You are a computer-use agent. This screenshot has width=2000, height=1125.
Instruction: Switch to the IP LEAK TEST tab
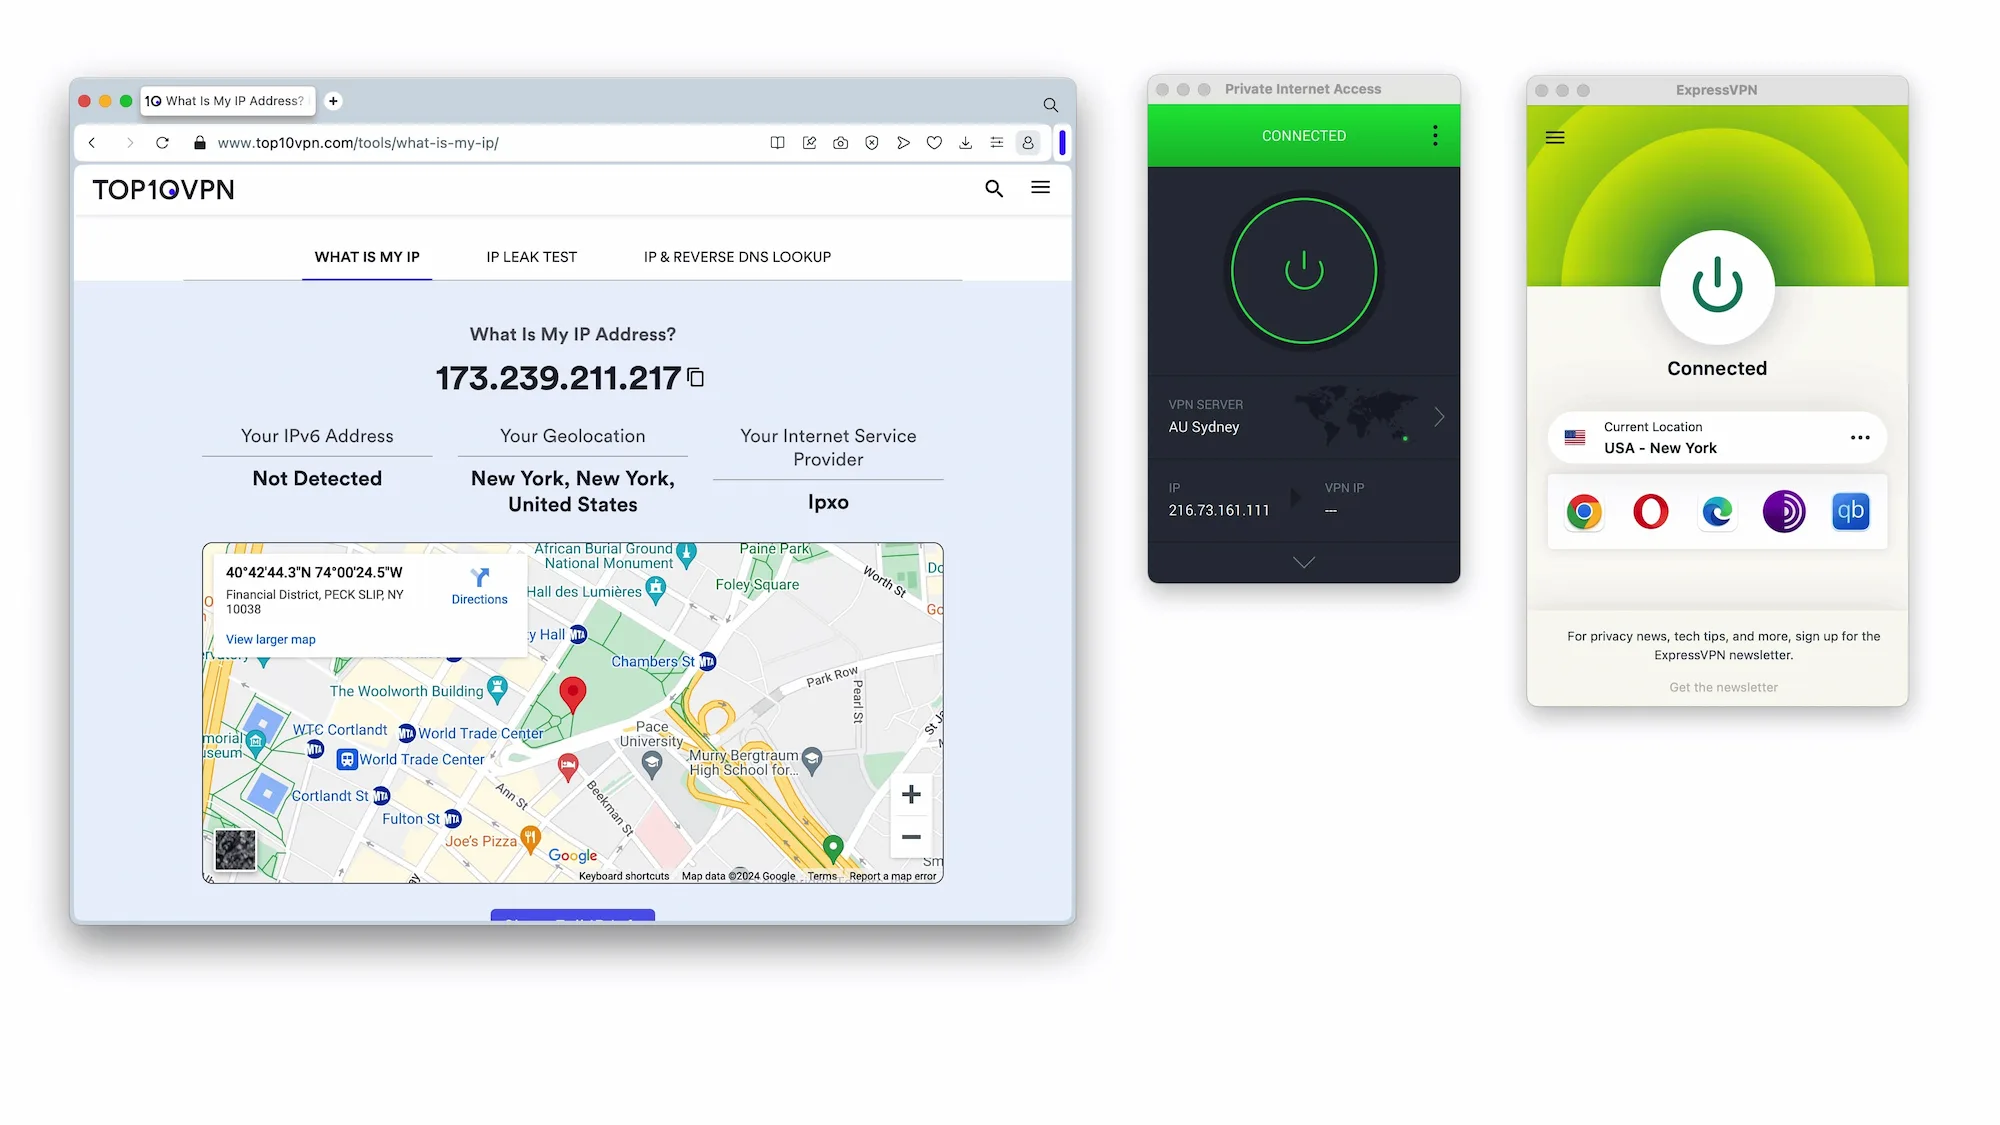click(531, 256)
